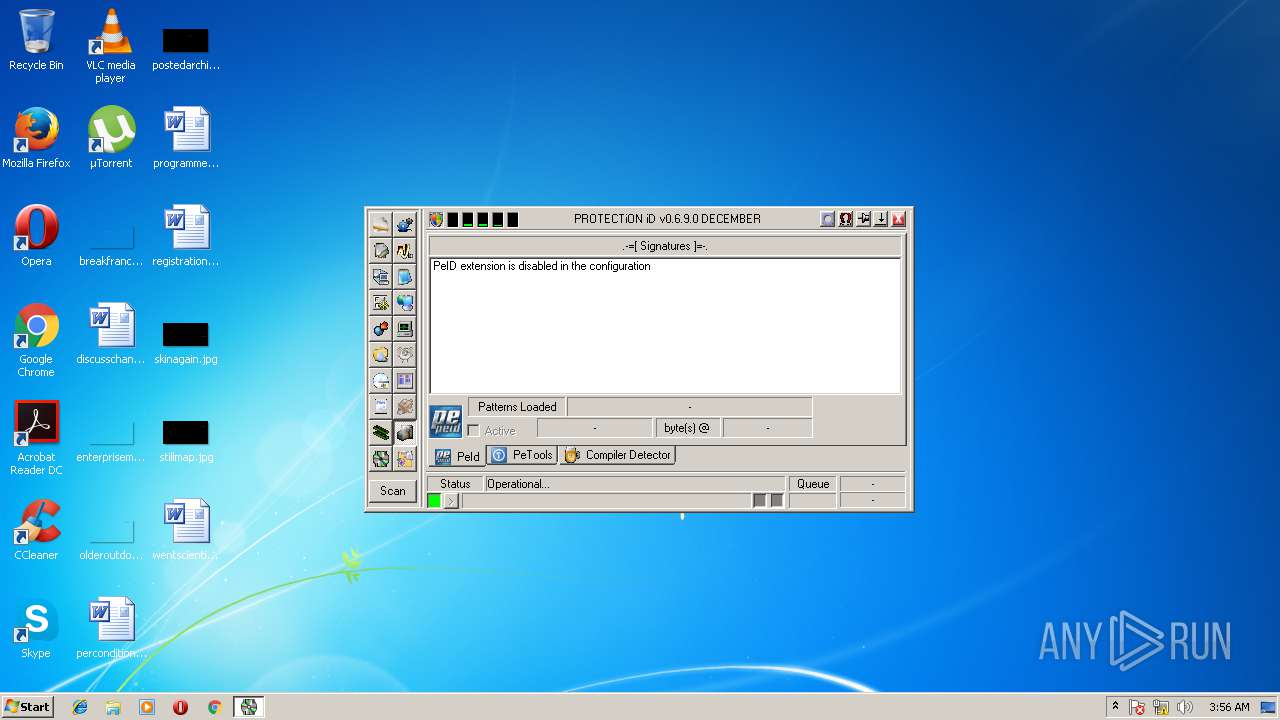The image size is (1280, 720).
Task: Click the PeID extension disabled message text
Action: coord(541,266)
